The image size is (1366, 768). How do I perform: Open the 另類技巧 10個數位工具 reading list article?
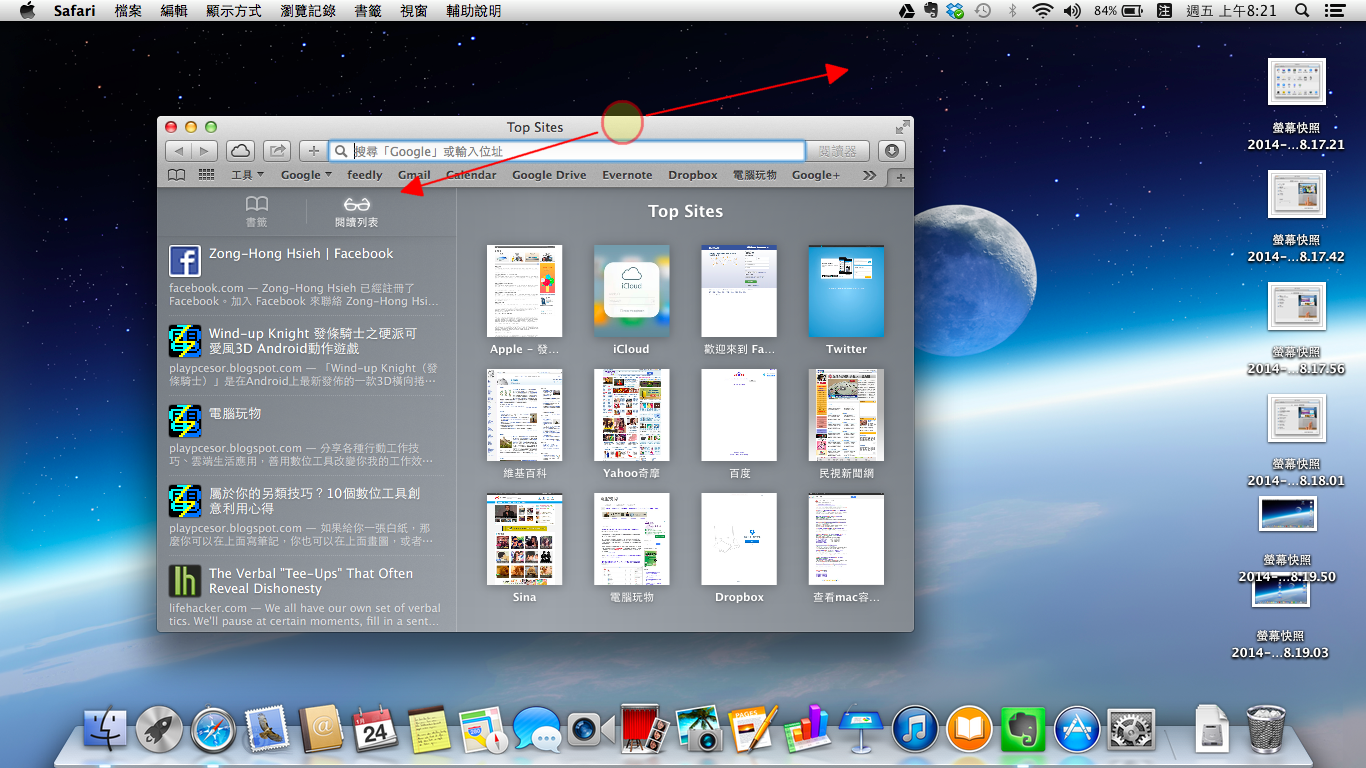(306, 516)
